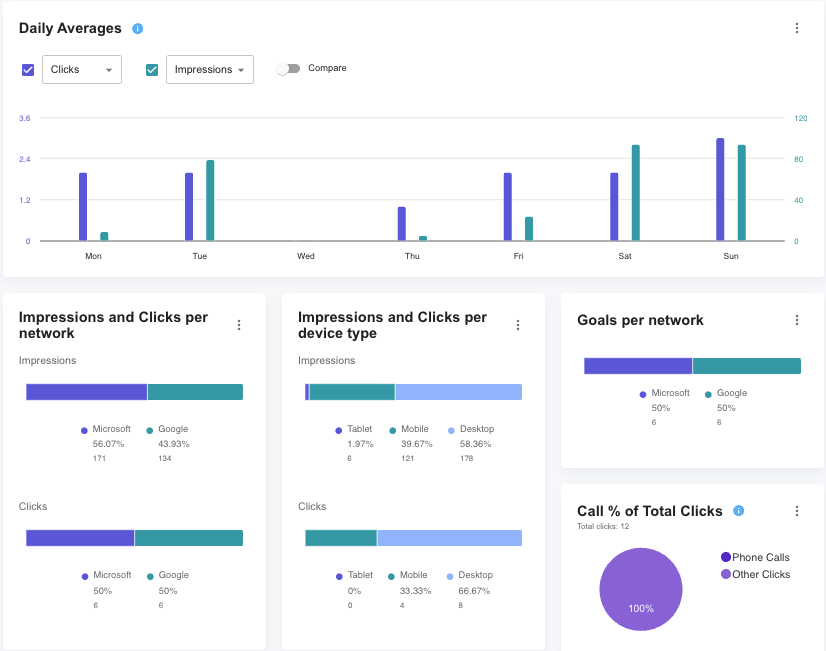
Task: Open Daily Averages three-dot options menu
Action: tap(797, 28)
